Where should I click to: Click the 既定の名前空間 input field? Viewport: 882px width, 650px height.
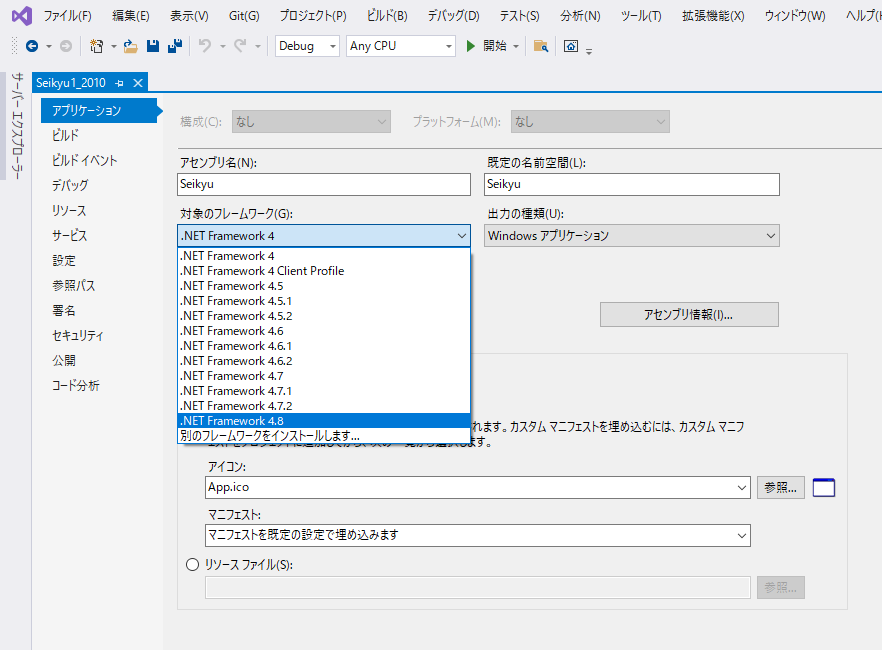632,184
